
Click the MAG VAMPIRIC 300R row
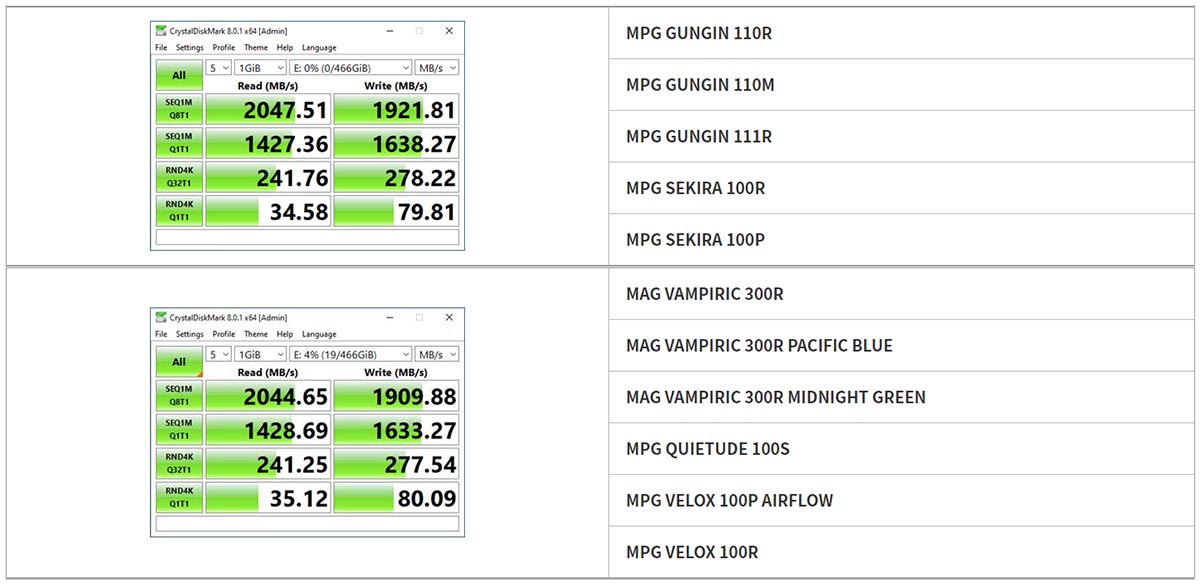pyautogui.click(x=904, y=294)
